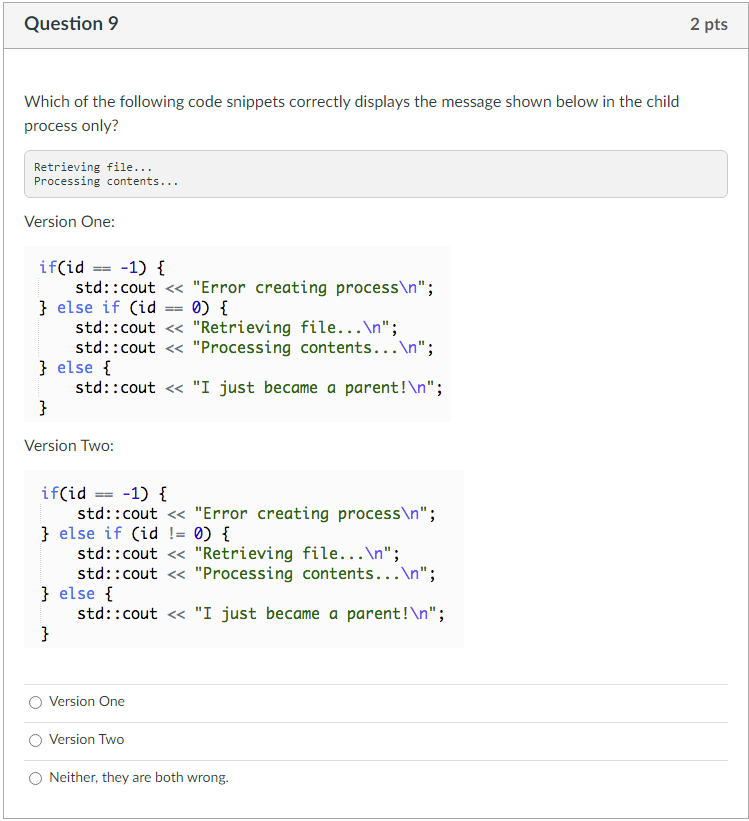Choose 'Neither, they are both wrong' answer
The height and width of the screenshot is (821, 749).
(36, 778)
